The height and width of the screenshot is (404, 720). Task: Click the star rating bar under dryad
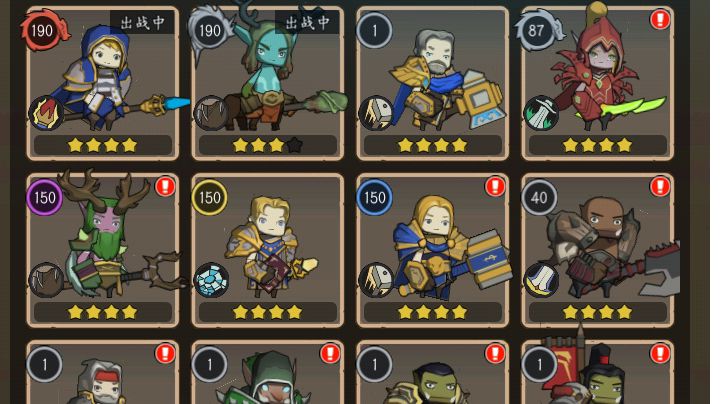268,146
